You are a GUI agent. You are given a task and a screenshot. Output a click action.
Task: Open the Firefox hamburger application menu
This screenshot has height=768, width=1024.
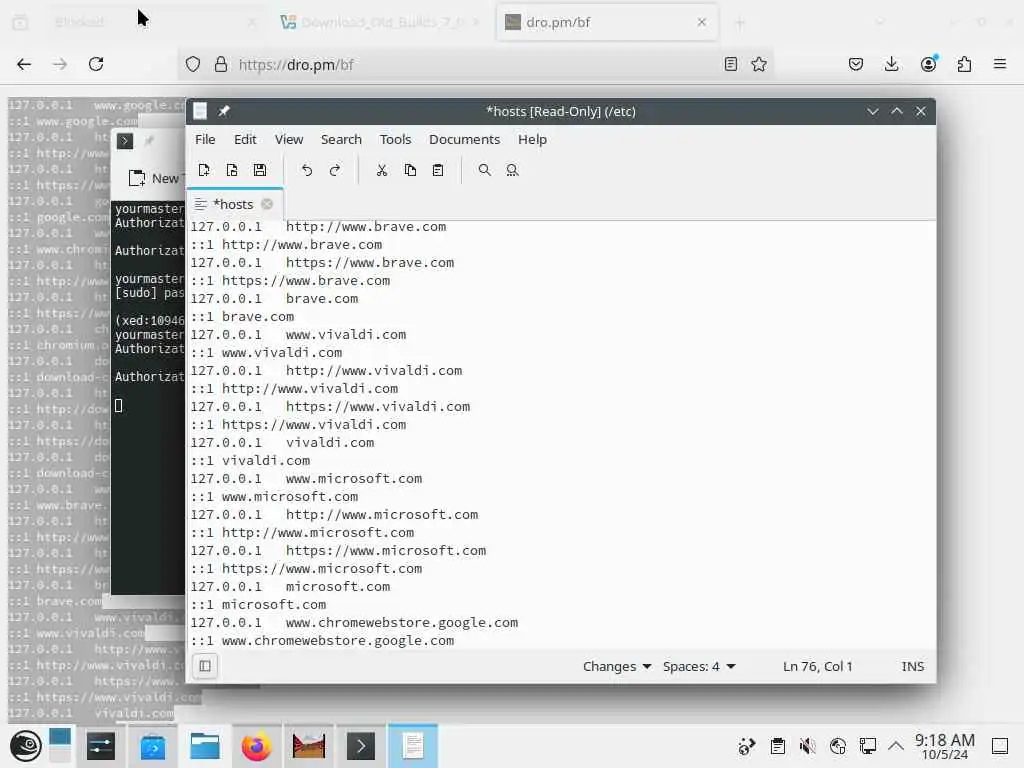pyautogui.click(x=1000, y=64)
